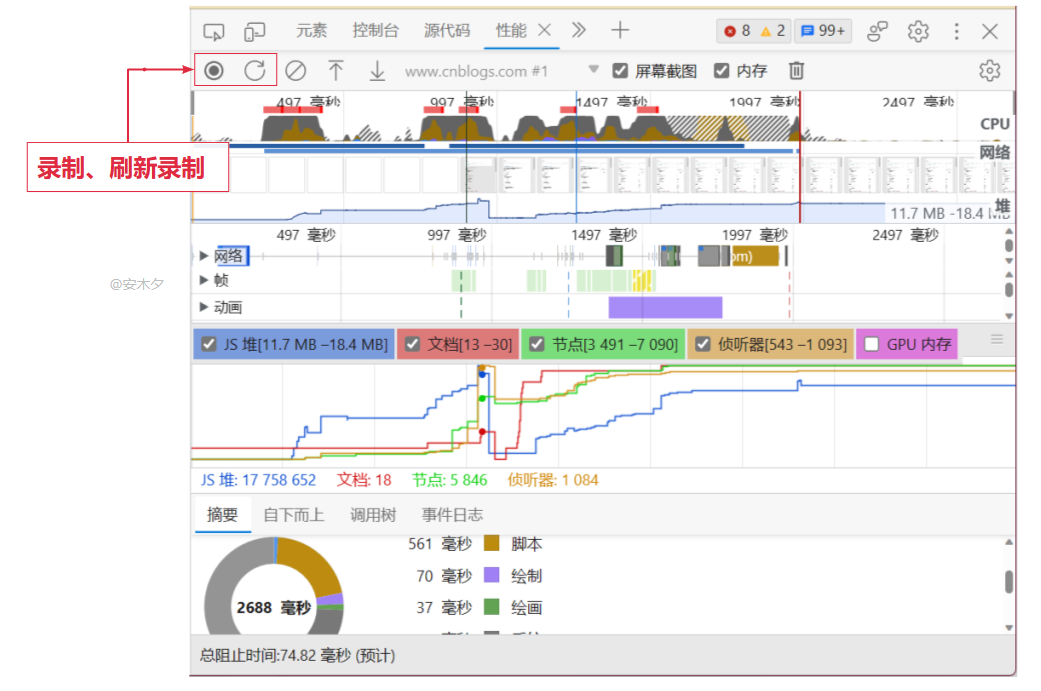Screen dimensions: 1041x691
Task: Toggle device emulation icon
Action: (x=255, y=31)
